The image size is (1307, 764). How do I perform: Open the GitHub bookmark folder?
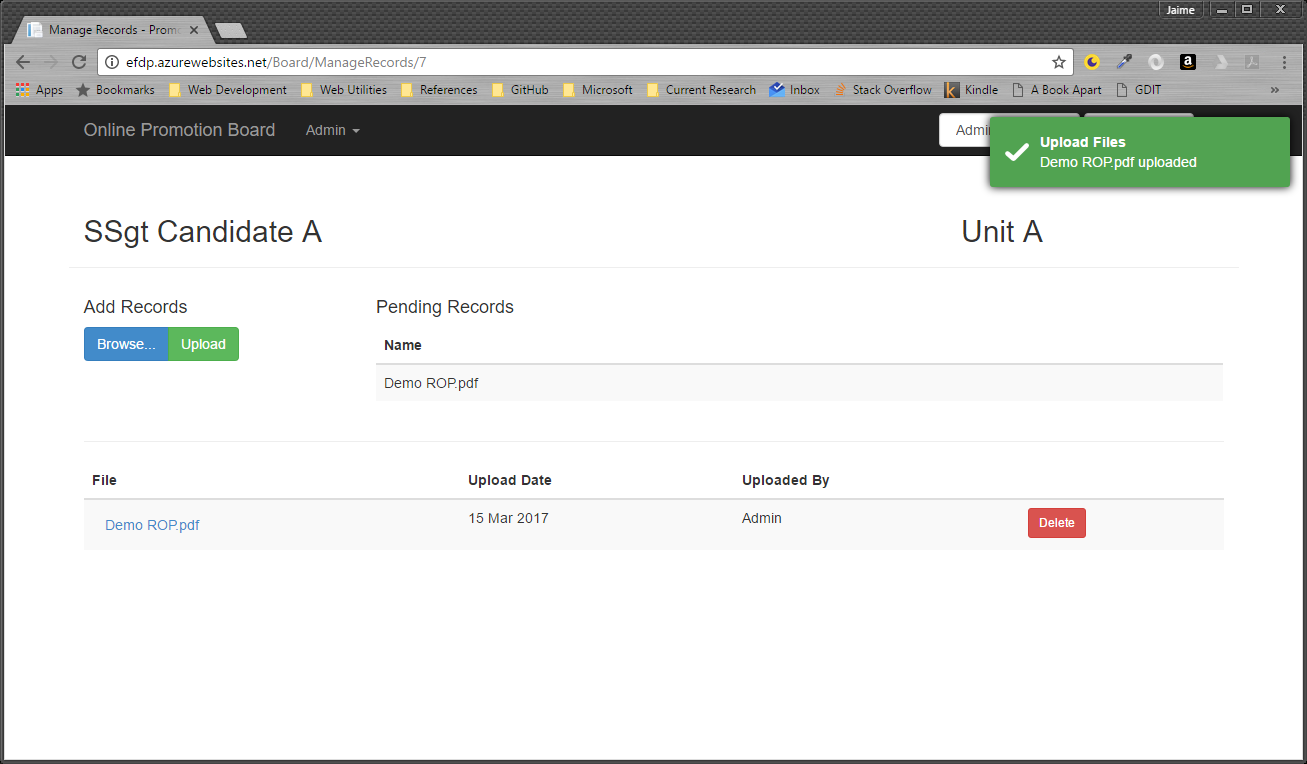pos(520,90)
